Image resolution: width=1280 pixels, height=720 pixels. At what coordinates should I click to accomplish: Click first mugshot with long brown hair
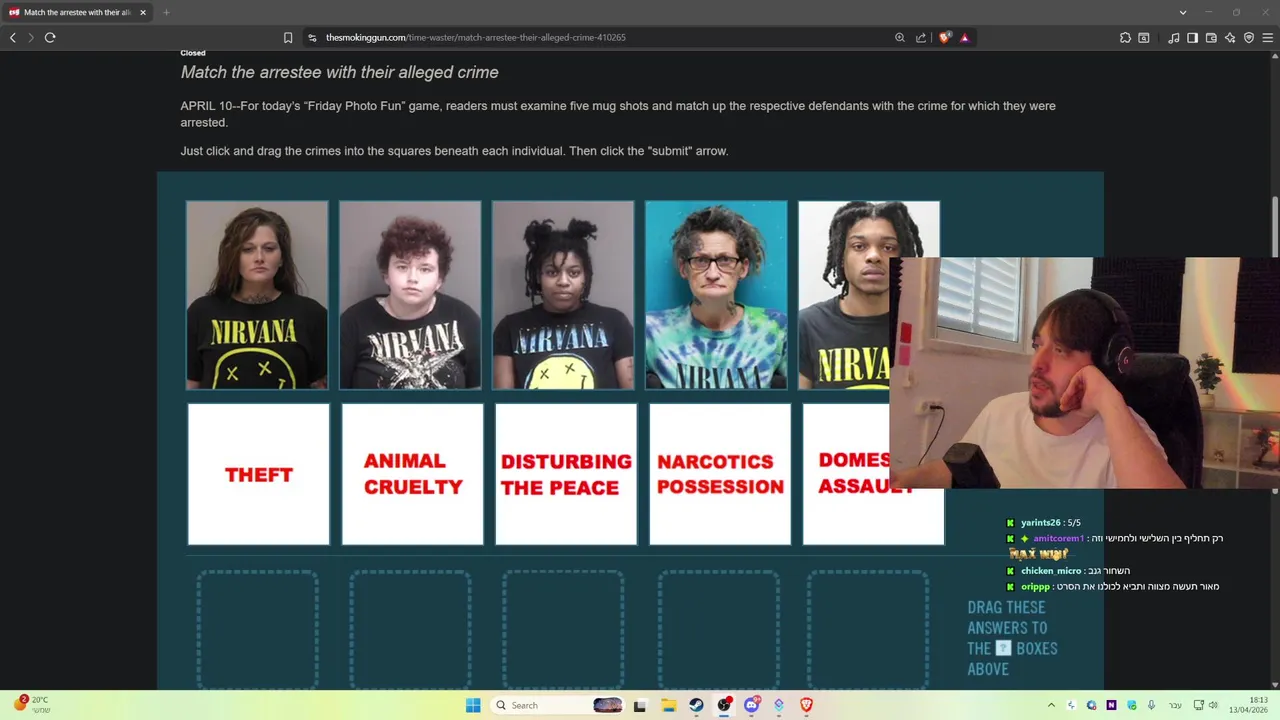point(257,295)
